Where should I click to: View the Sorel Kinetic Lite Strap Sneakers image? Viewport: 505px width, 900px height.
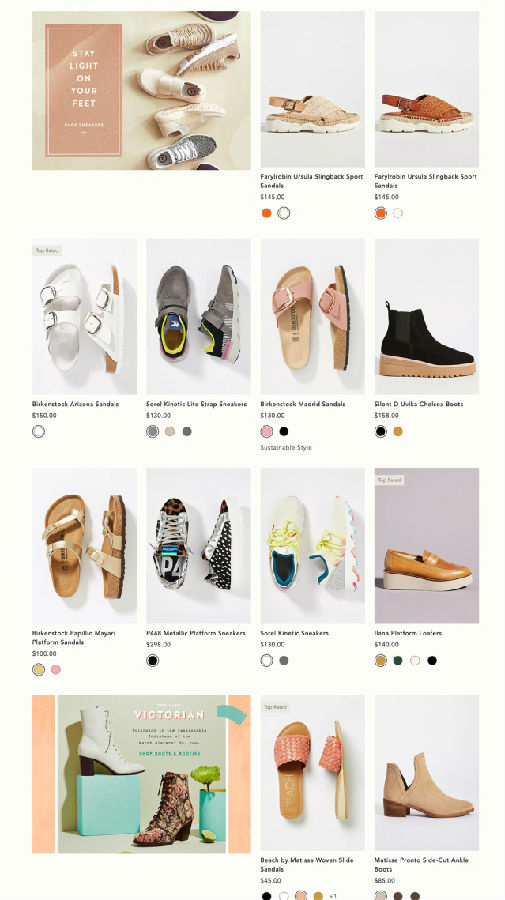[x=199, y=316]
